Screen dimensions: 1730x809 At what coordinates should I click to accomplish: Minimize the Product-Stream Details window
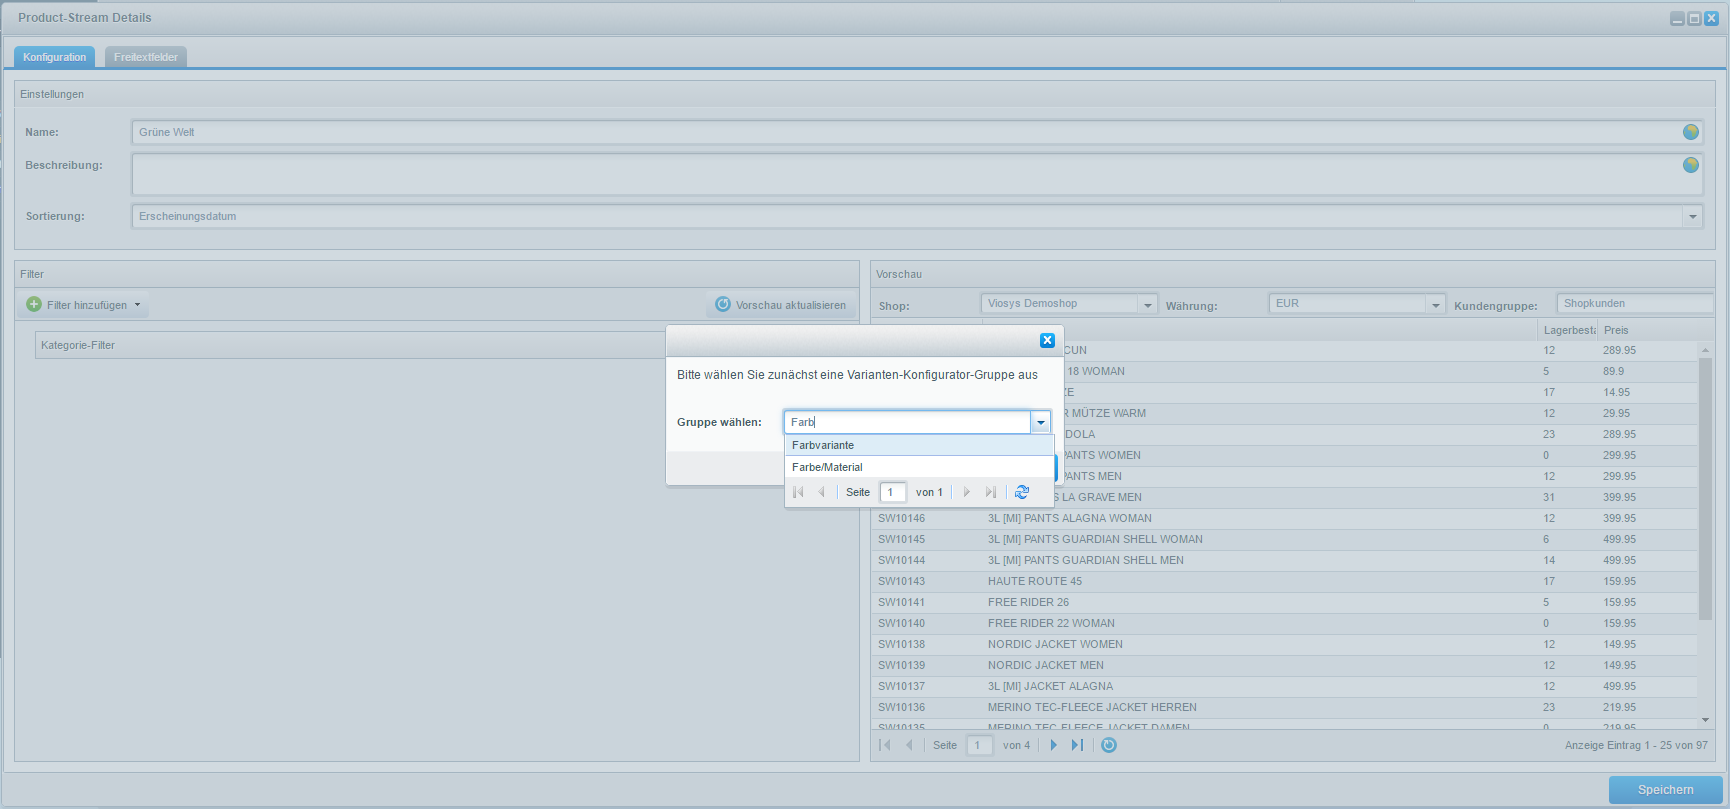pyautogui.click(x=1677, y=18)
